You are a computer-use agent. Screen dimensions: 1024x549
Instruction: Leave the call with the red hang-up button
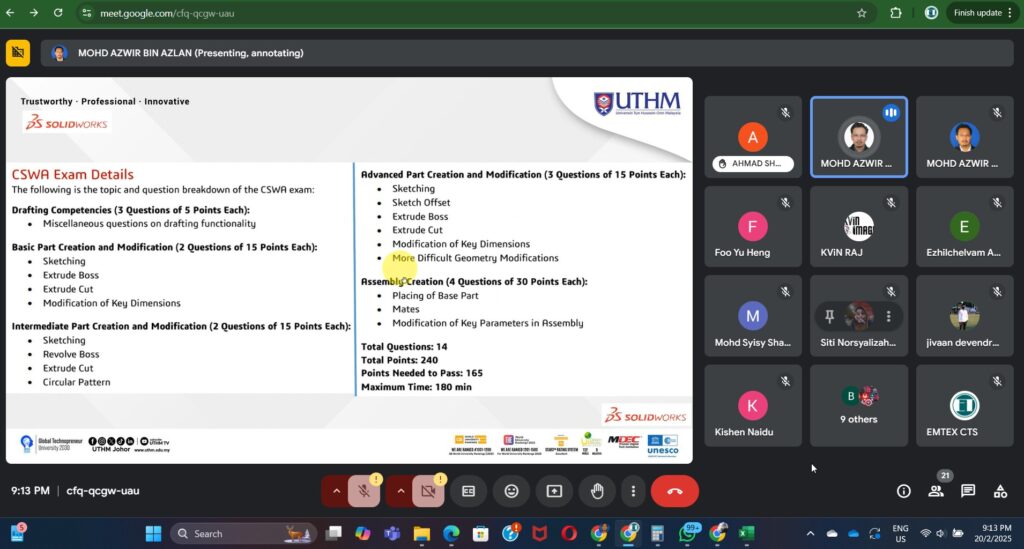click(674, 491)
